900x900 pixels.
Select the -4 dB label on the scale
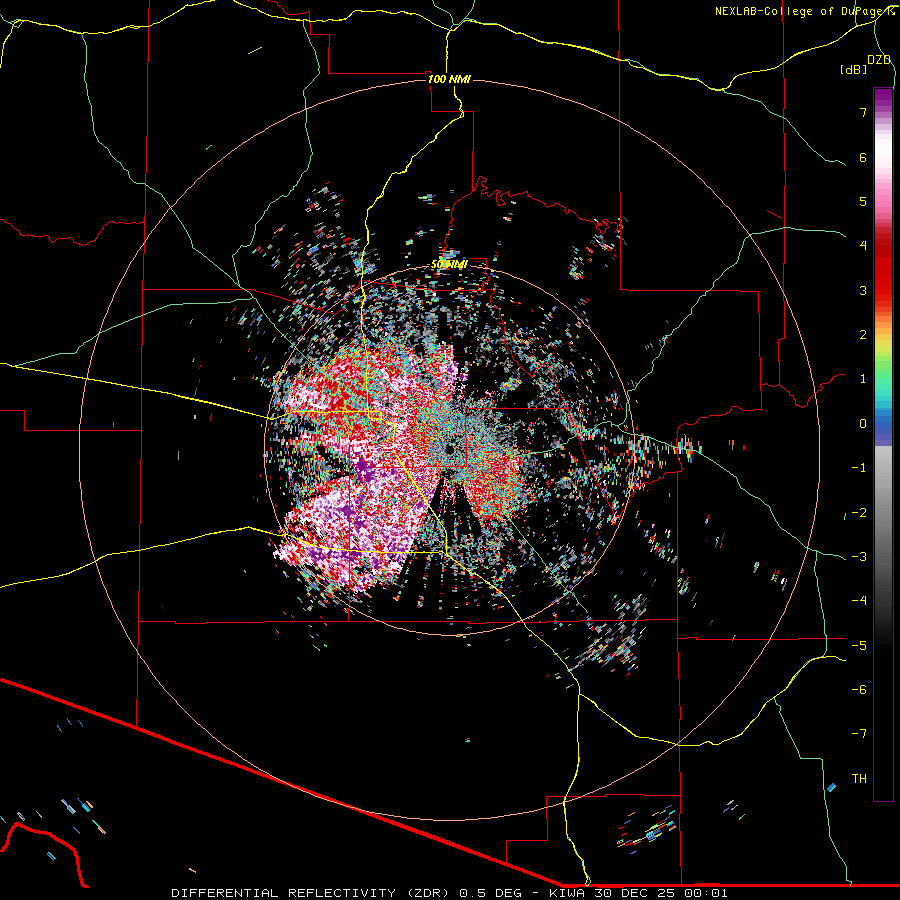click(859, 601)
